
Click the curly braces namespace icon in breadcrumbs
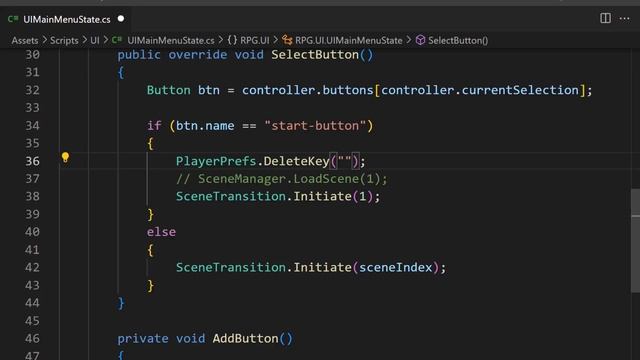(232, 40)
